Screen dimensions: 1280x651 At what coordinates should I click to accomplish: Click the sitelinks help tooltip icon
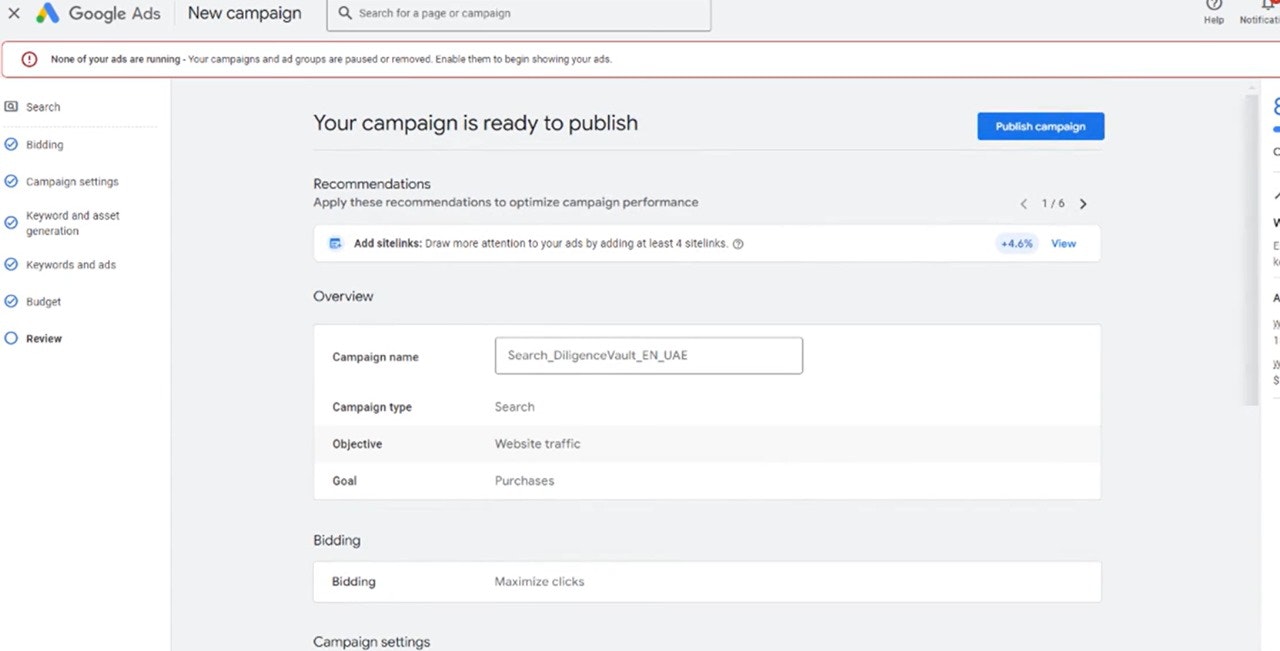738,244
